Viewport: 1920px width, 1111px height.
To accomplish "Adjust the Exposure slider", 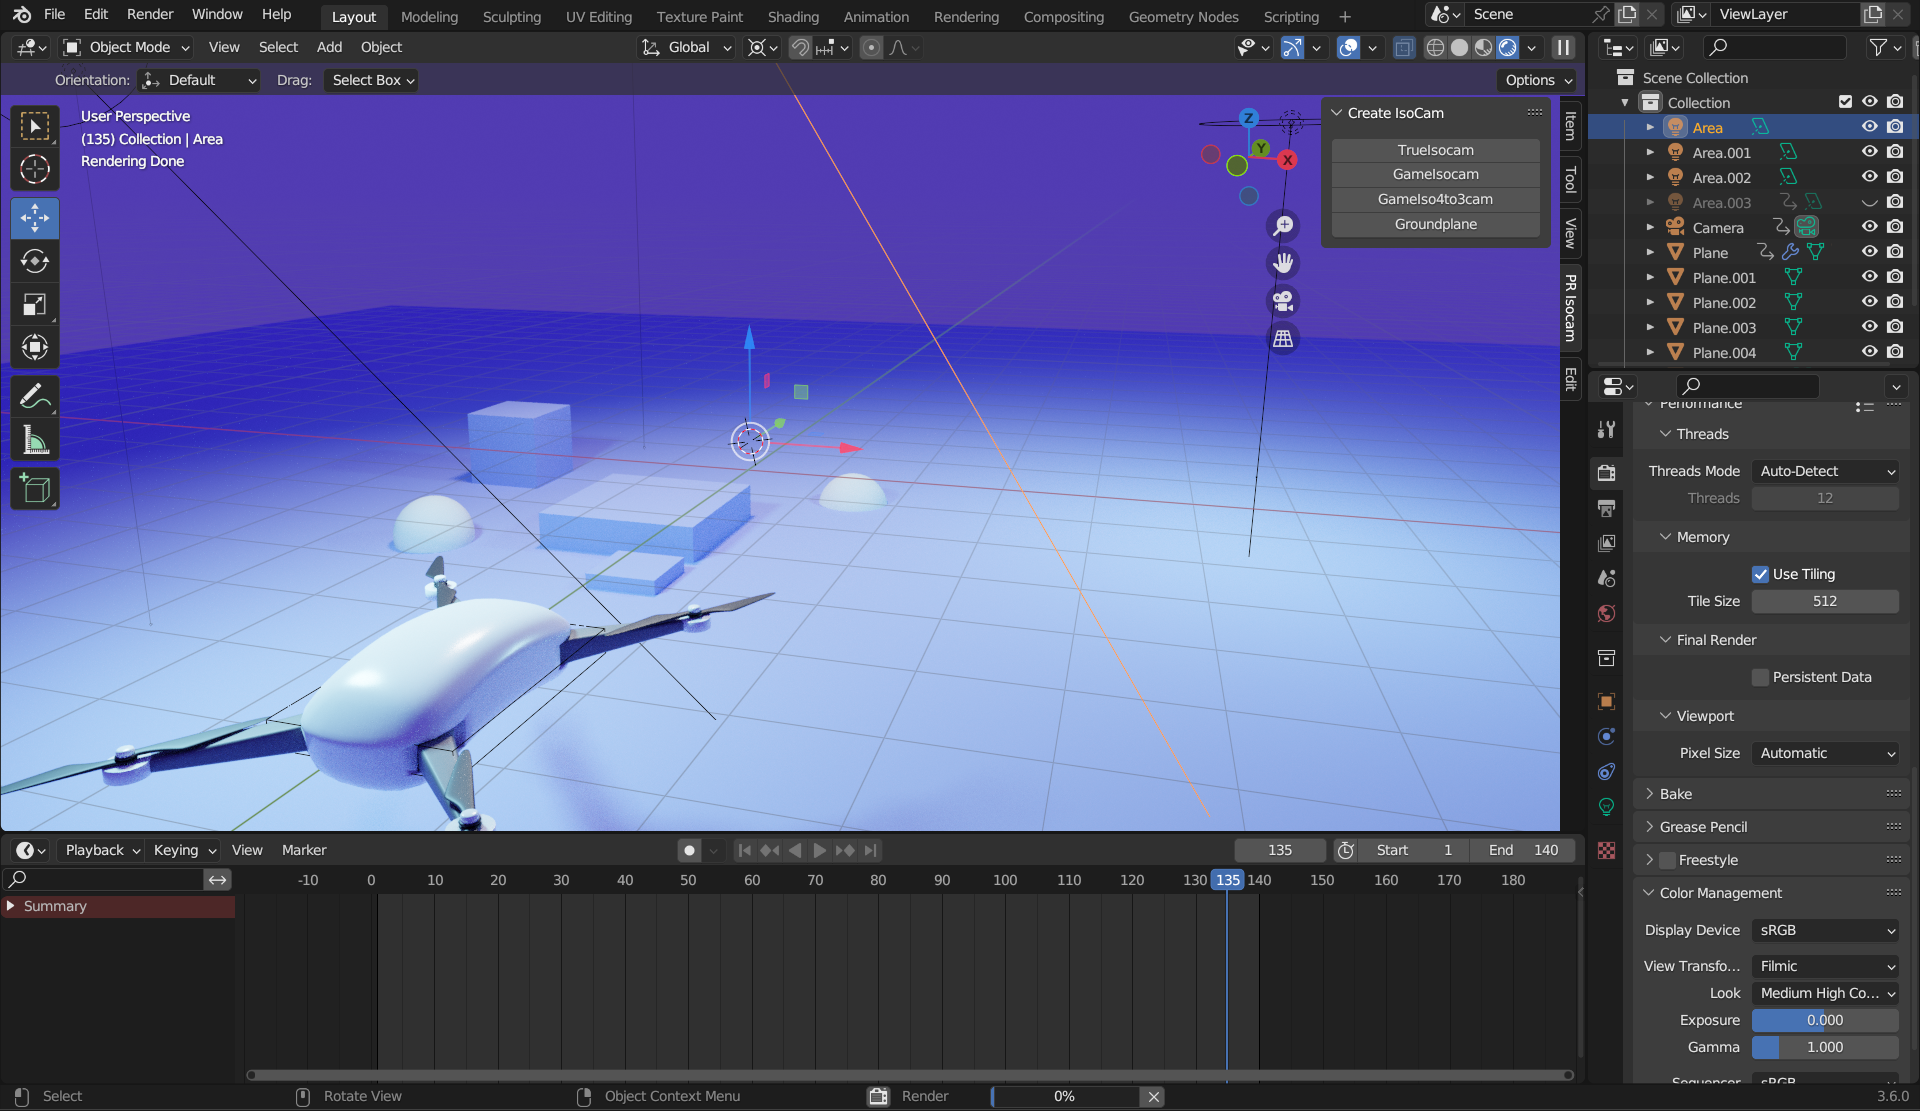I will point(1825,1020).
